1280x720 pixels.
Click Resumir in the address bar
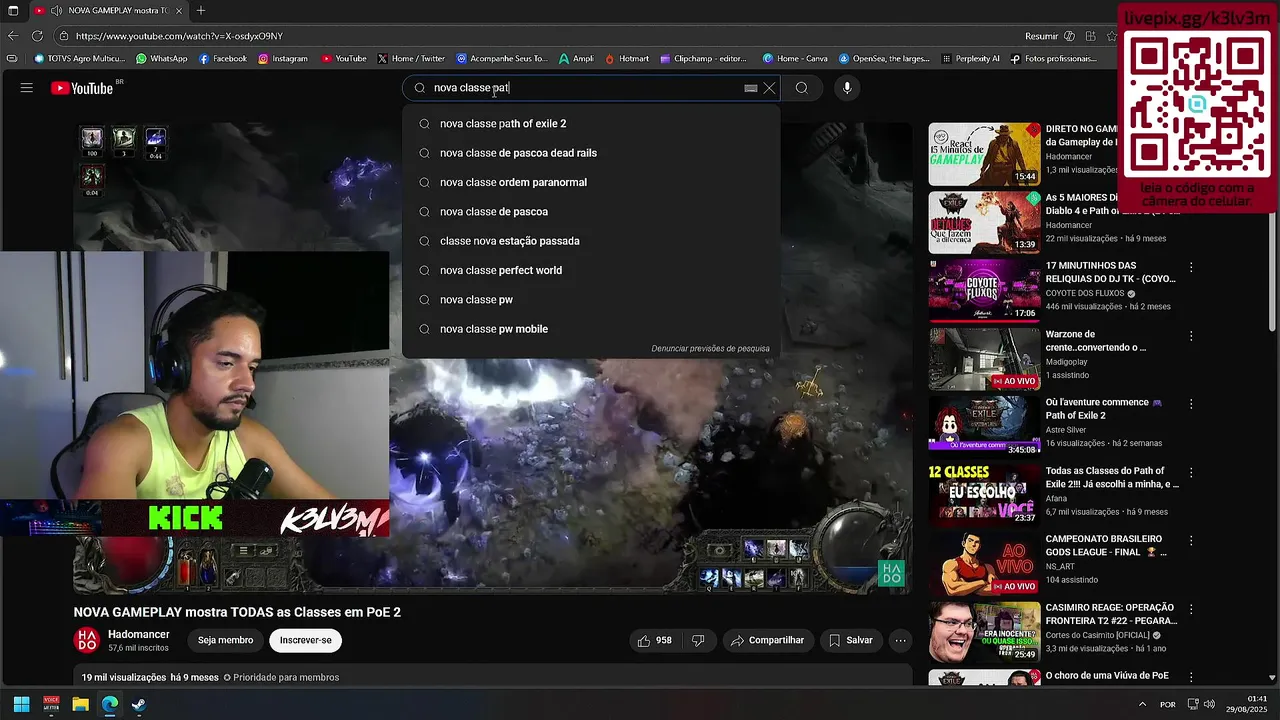click(x=1041, y=36)
